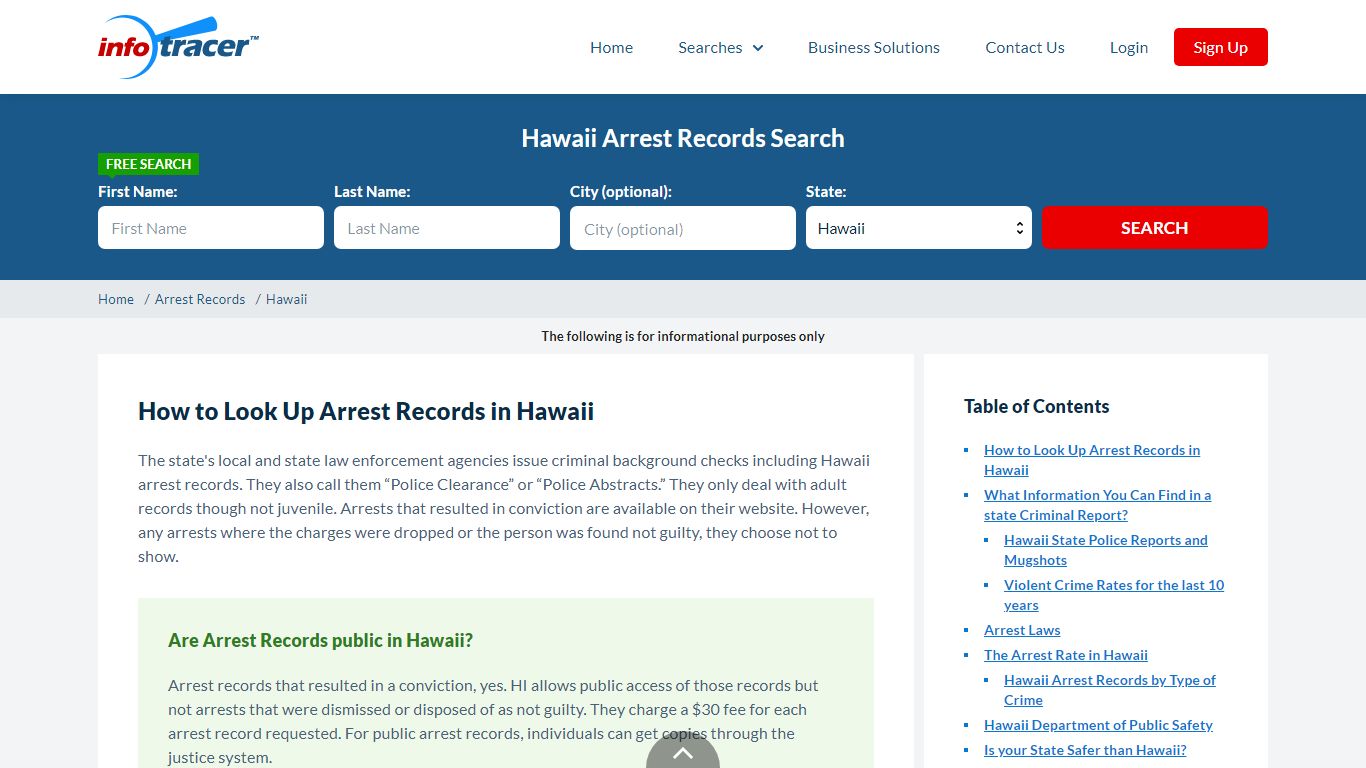Click the Arrest Records breadcrumb
This screenshot has width=1366, height=768.
click(200, 299)
